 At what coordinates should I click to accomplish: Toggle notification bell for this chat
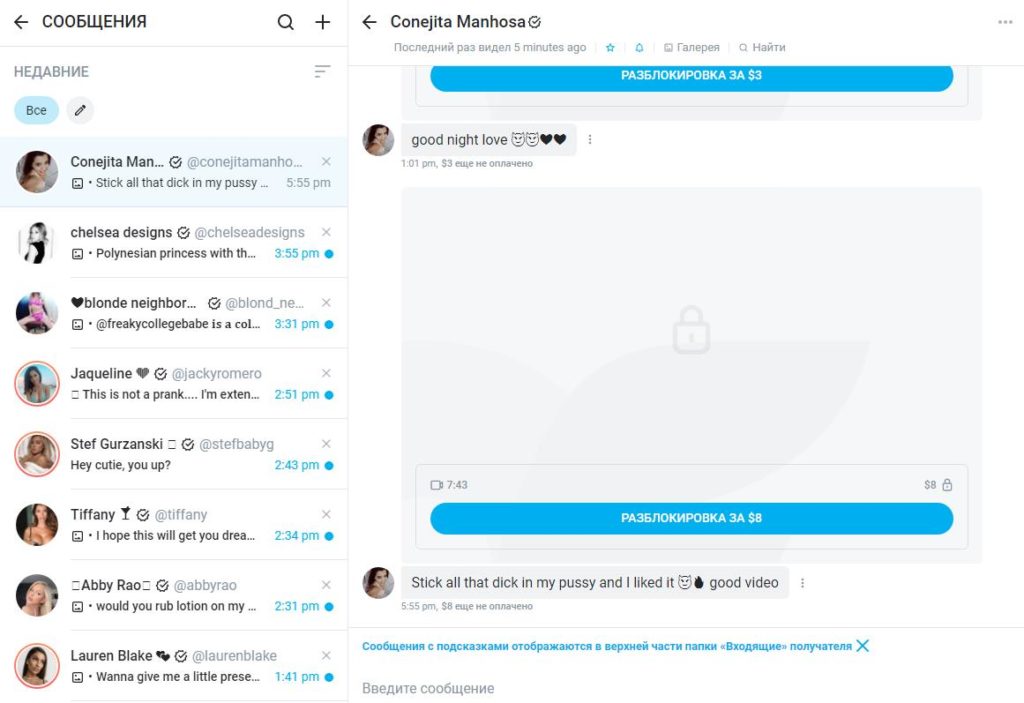point(639,48)
